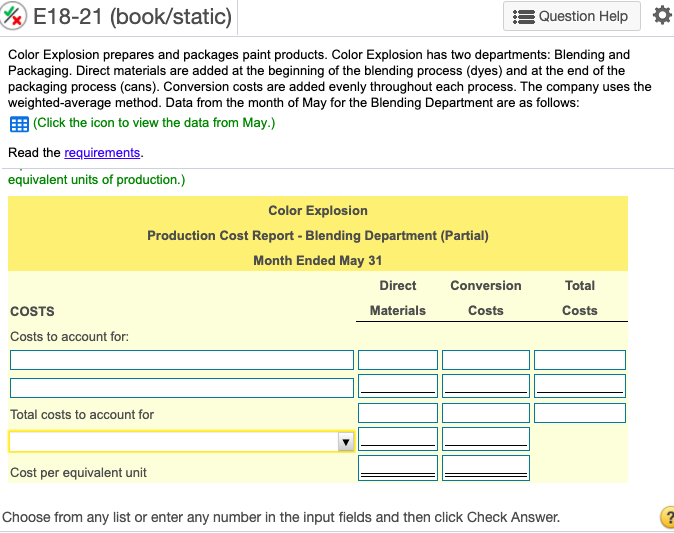Screen dimensions: 674x533
Task: Click the 'Total Costs' column header
Action: (580, 298)
